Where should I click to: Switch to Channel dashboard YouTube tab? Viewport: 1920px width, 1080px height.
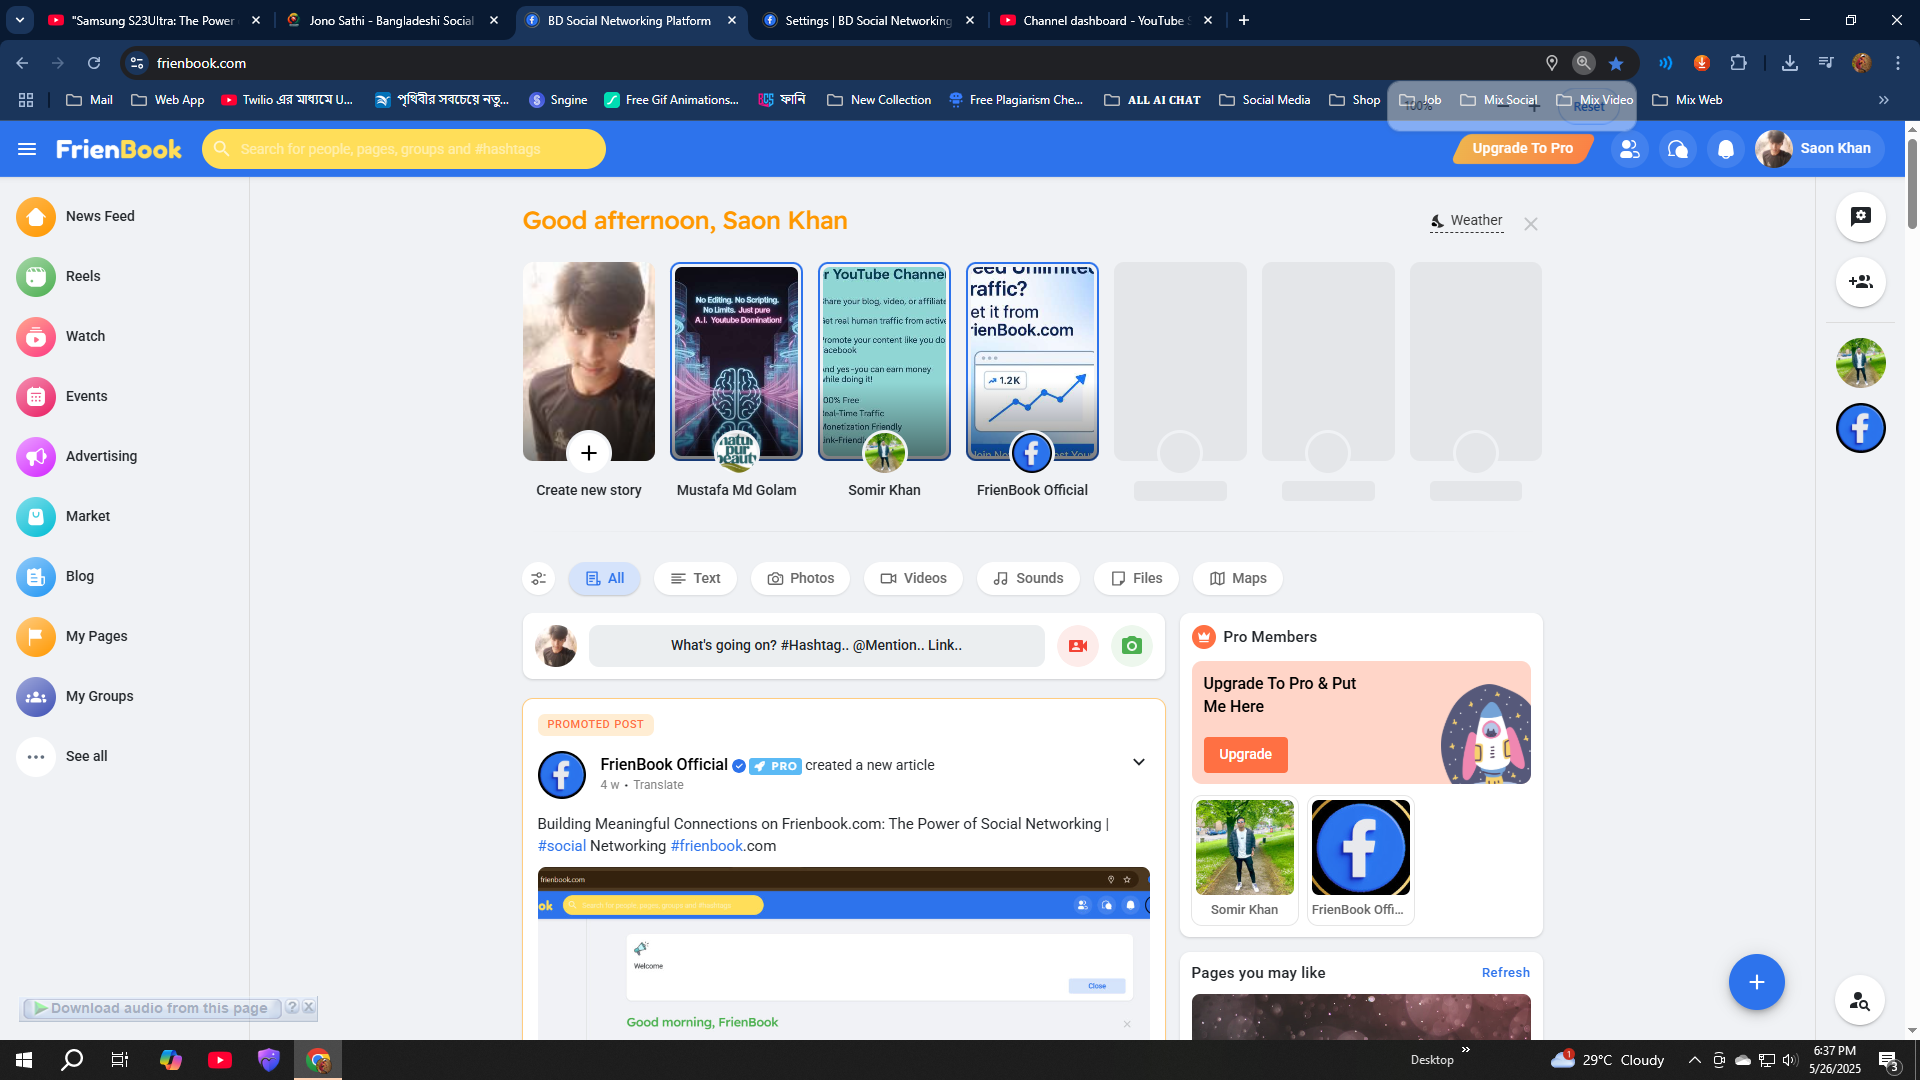(1105, 20)
